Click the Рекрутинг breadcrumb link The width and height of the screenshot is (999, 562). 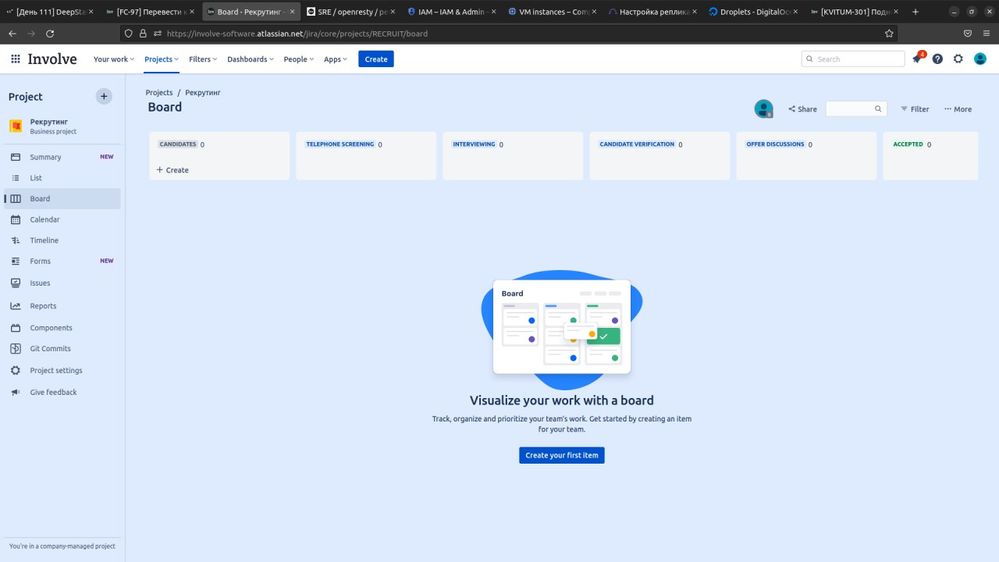click(203, 92)
